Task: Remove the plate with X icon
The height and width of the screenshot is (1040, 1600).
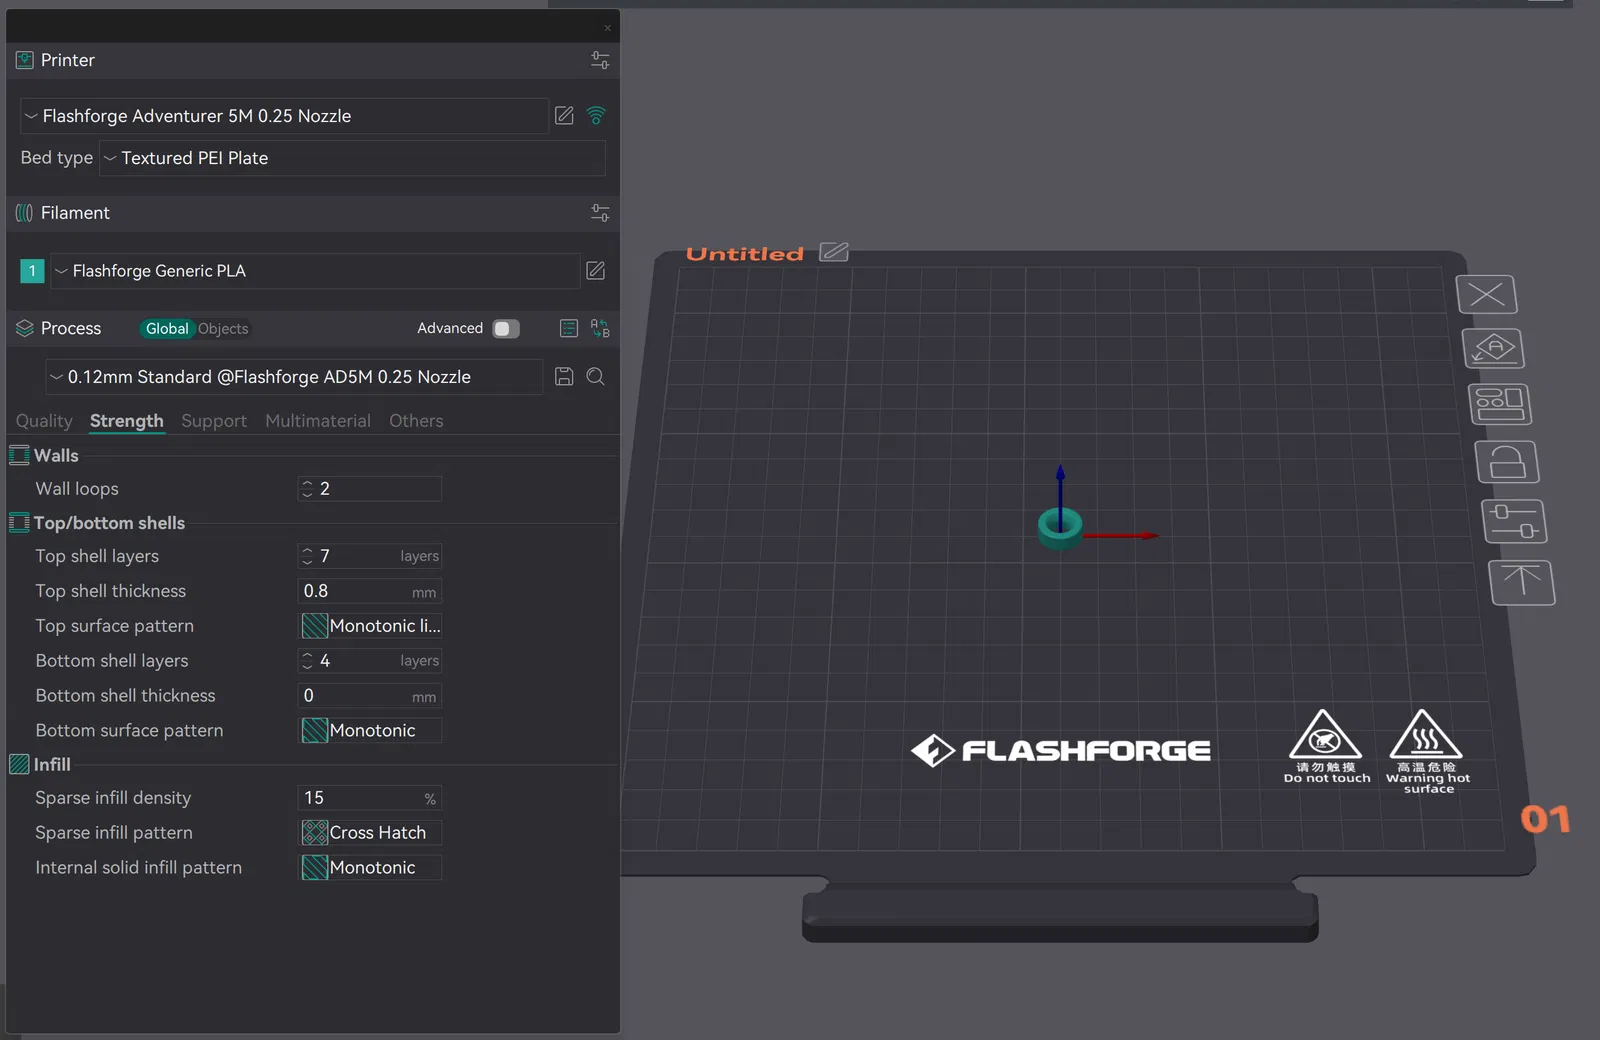Action: (x=1487, y=294)
